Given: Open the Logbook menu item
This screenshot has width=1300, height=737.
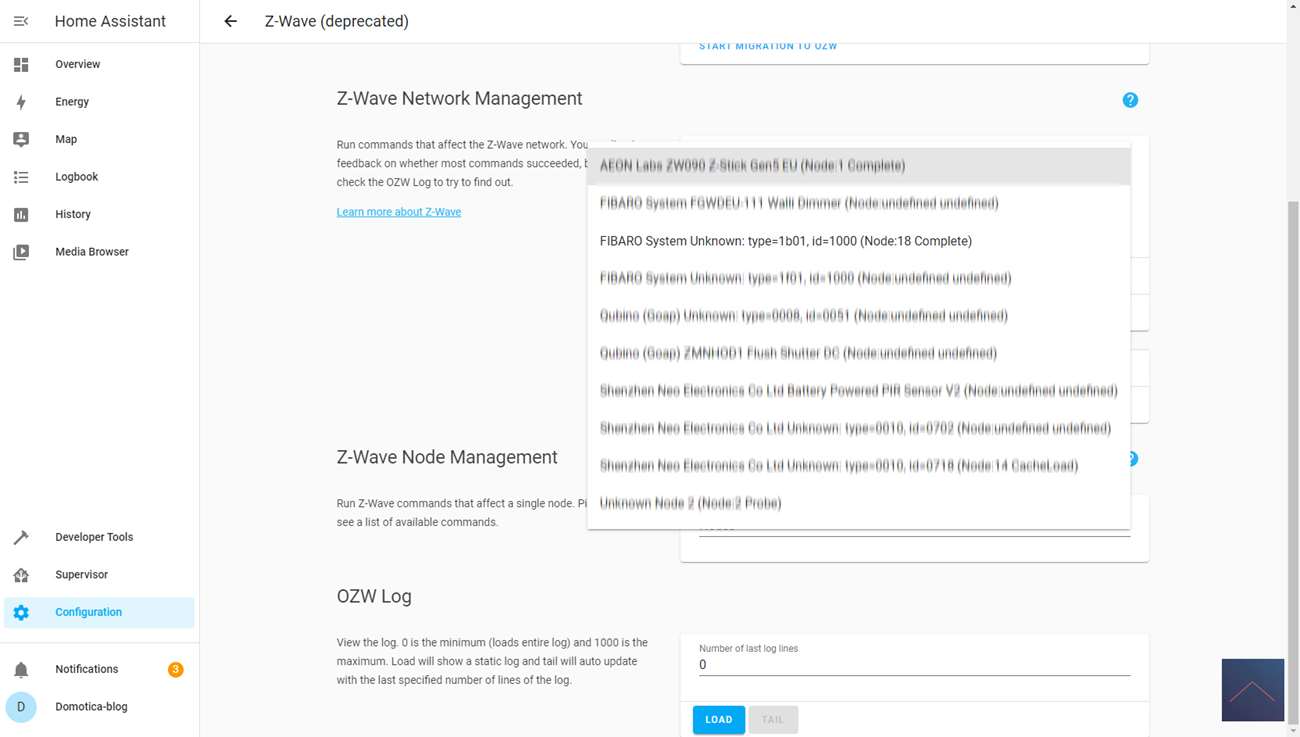Looking at the screenshot, I should pos(99,177).
